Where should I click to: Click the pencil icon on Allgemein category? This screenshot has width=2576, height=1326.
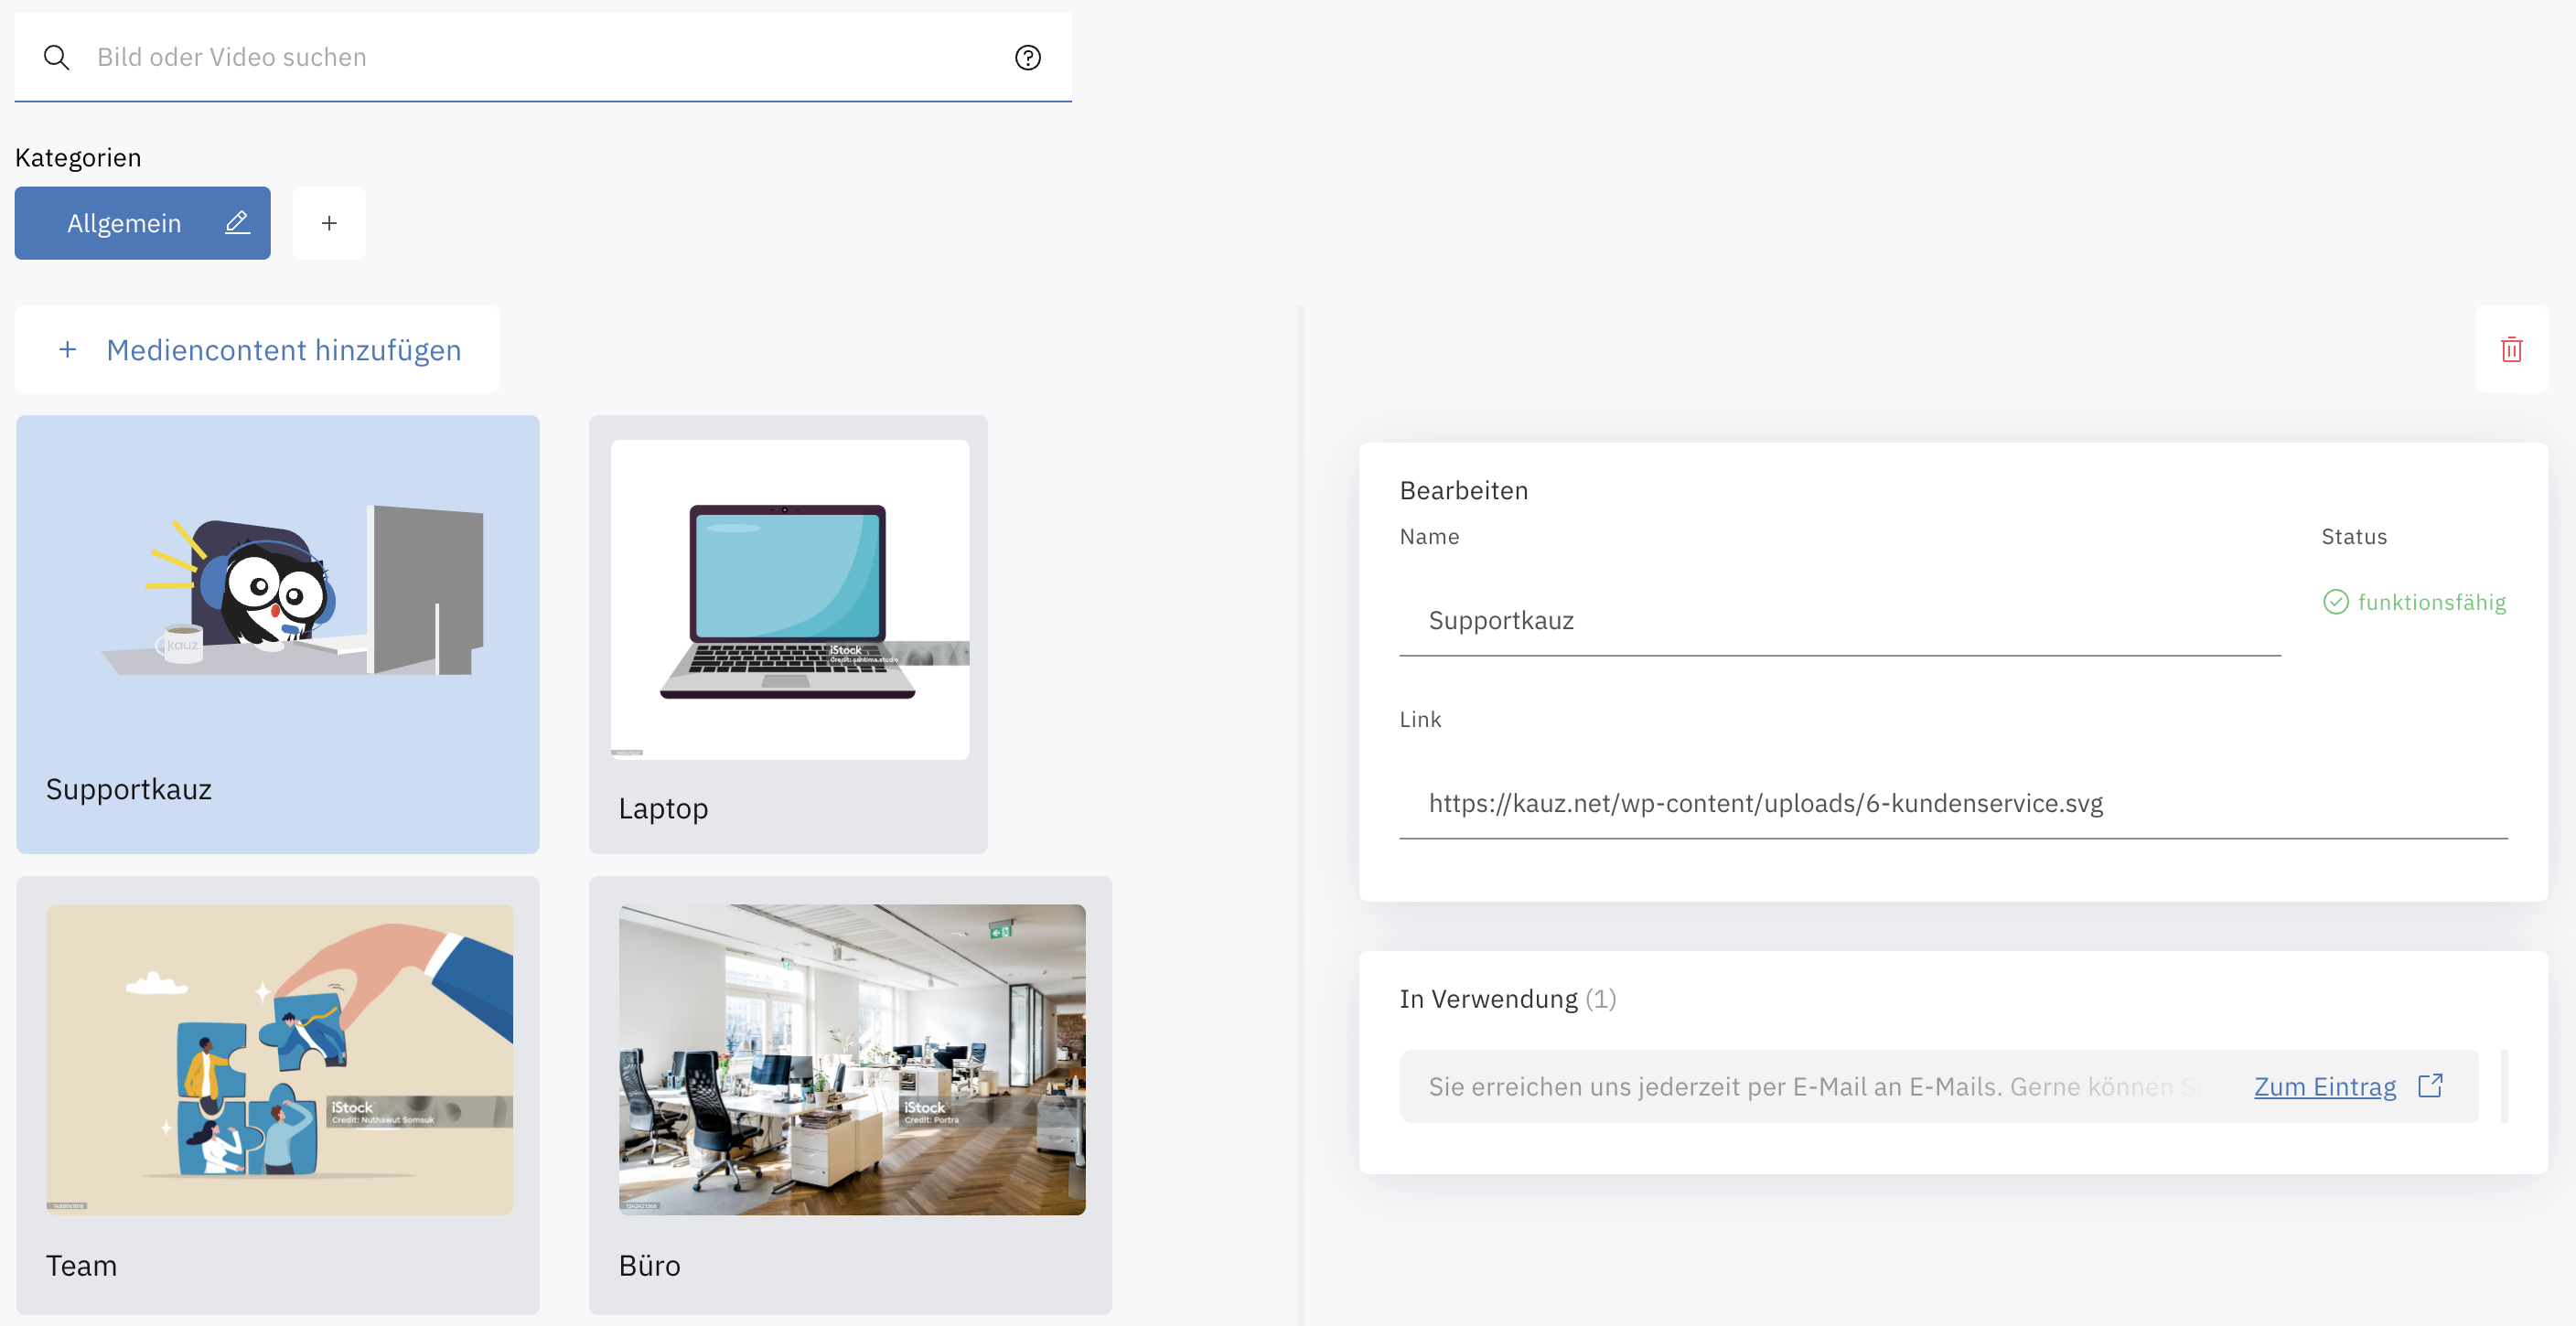coord(237,222)
